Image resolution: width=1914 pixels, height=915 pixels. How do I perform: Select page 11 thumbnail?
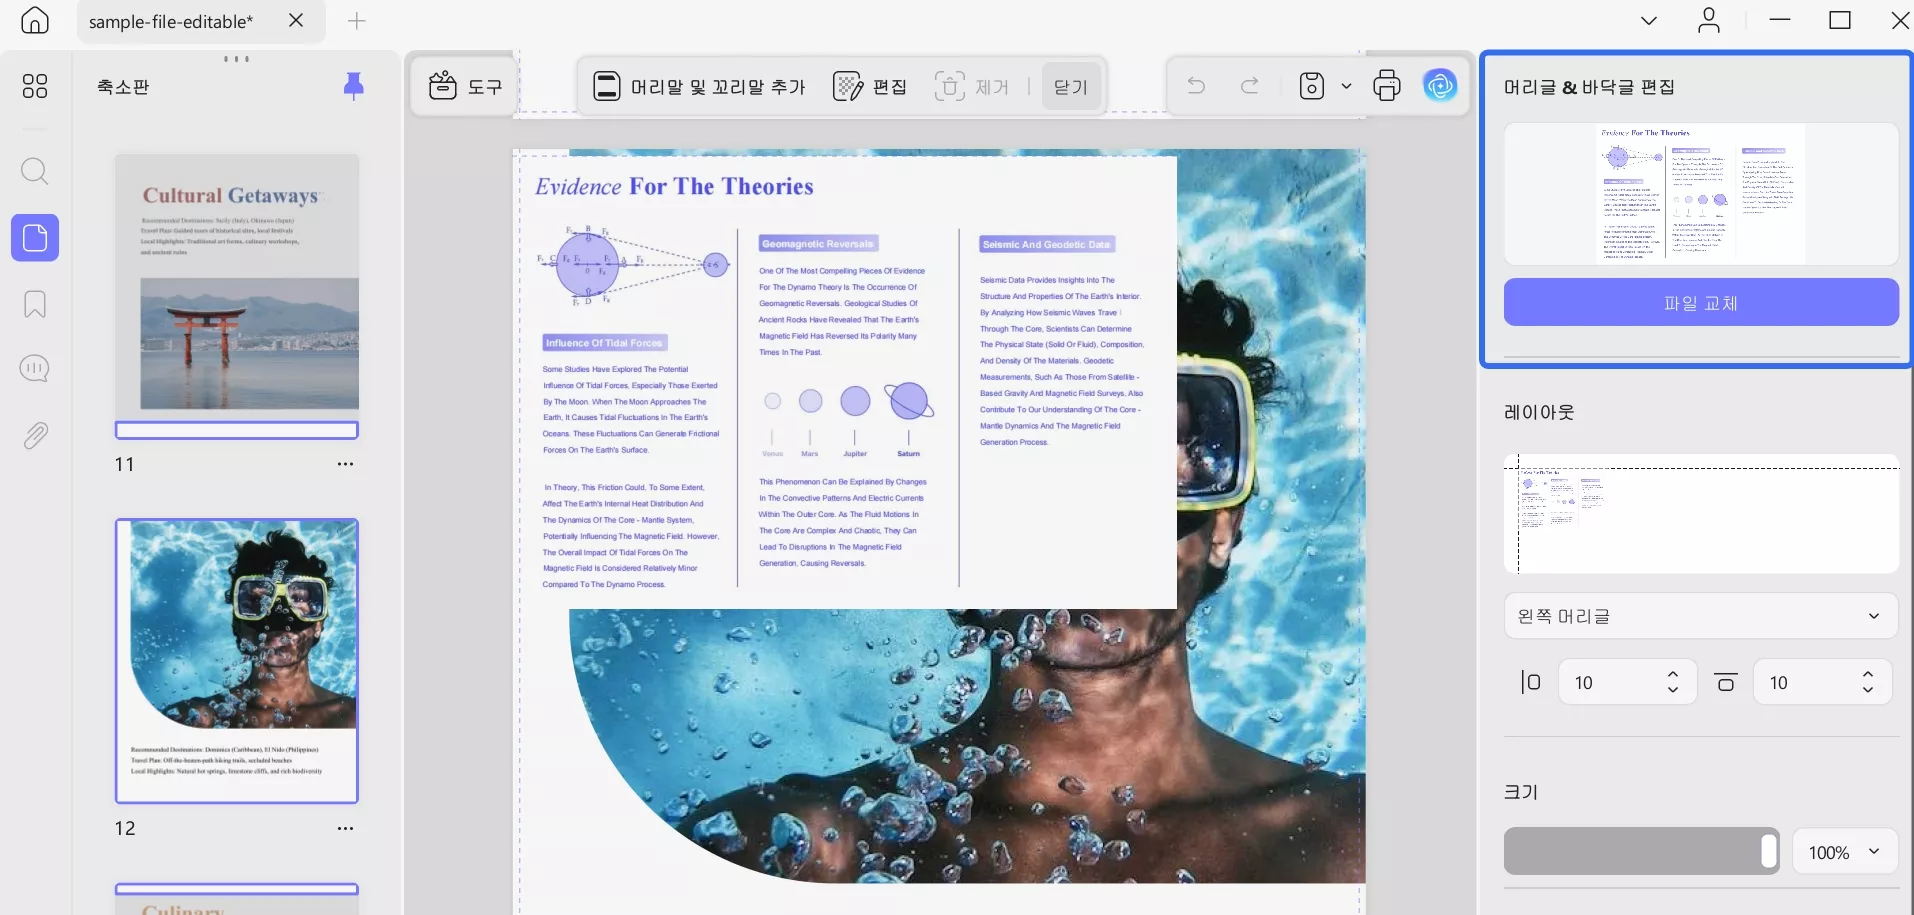click(x=237, y=296)
